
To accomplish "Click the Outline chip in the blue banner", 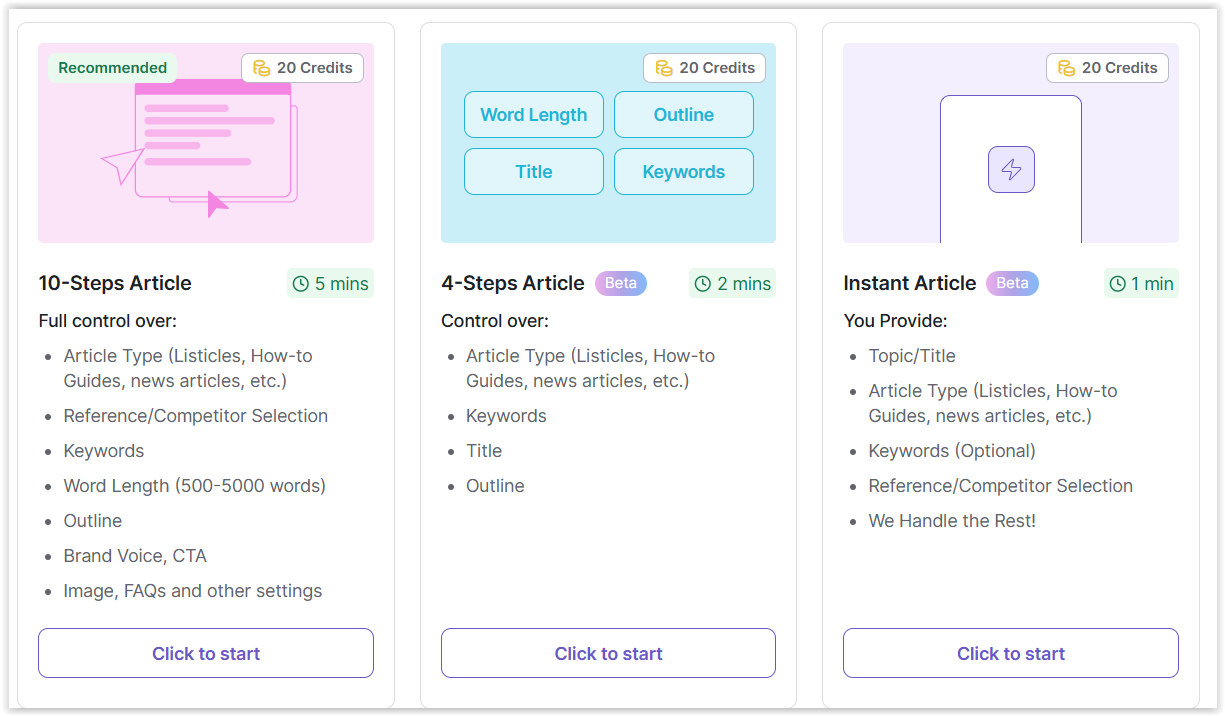I will tap(684, 115).
